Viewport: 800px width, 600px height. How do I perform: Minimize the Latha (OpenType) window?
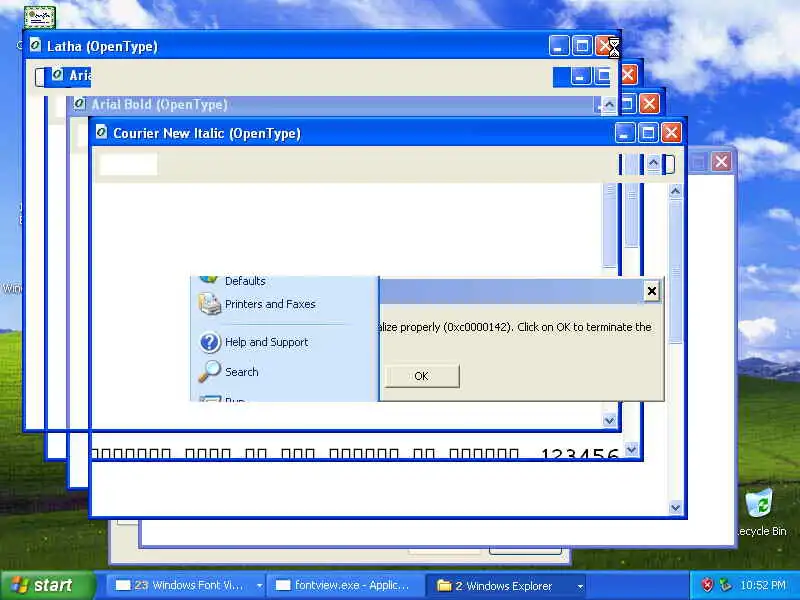(559, 46)
